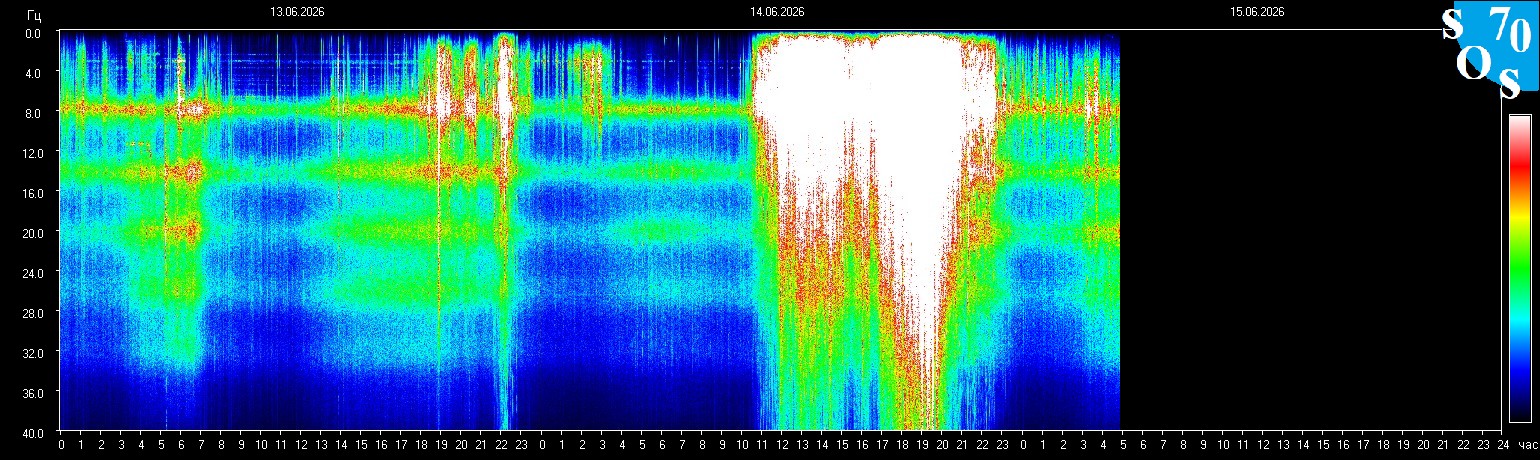Screen dimensions: 1540x460
Task: Click the 12.0 frequency axis label
Action: [31, 152]
